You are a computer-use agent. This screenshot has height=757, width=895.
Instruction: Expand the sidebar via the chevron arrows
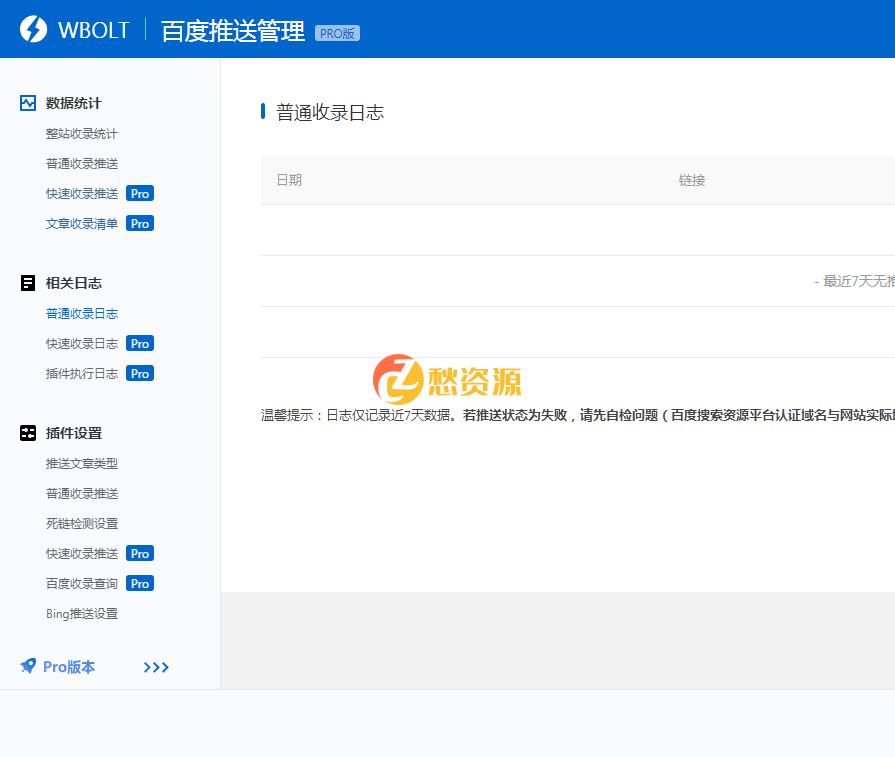[156, 667]
